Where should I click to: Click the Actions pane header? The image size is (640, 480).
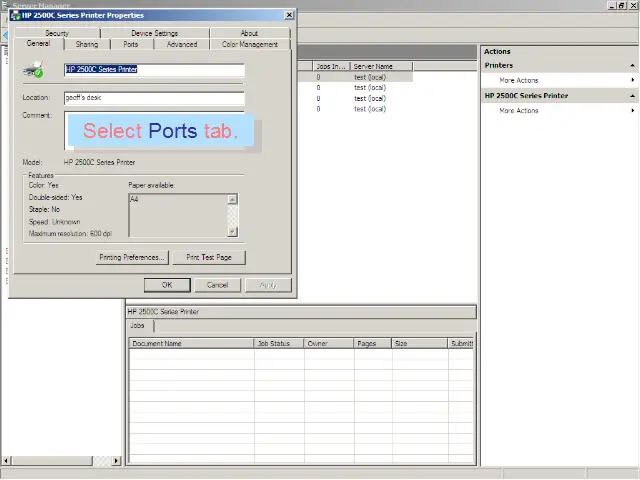coord(559,51)
